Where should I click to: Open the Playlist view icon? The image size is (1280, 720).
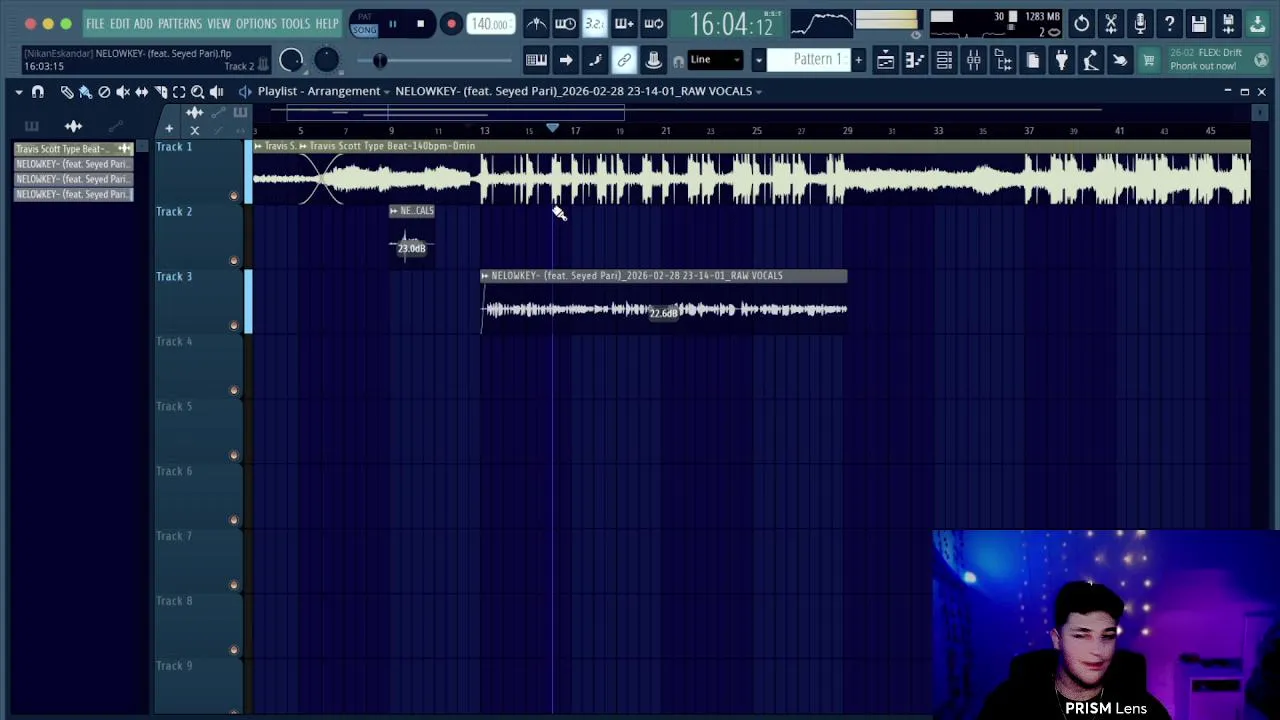[x=886, y=61]
